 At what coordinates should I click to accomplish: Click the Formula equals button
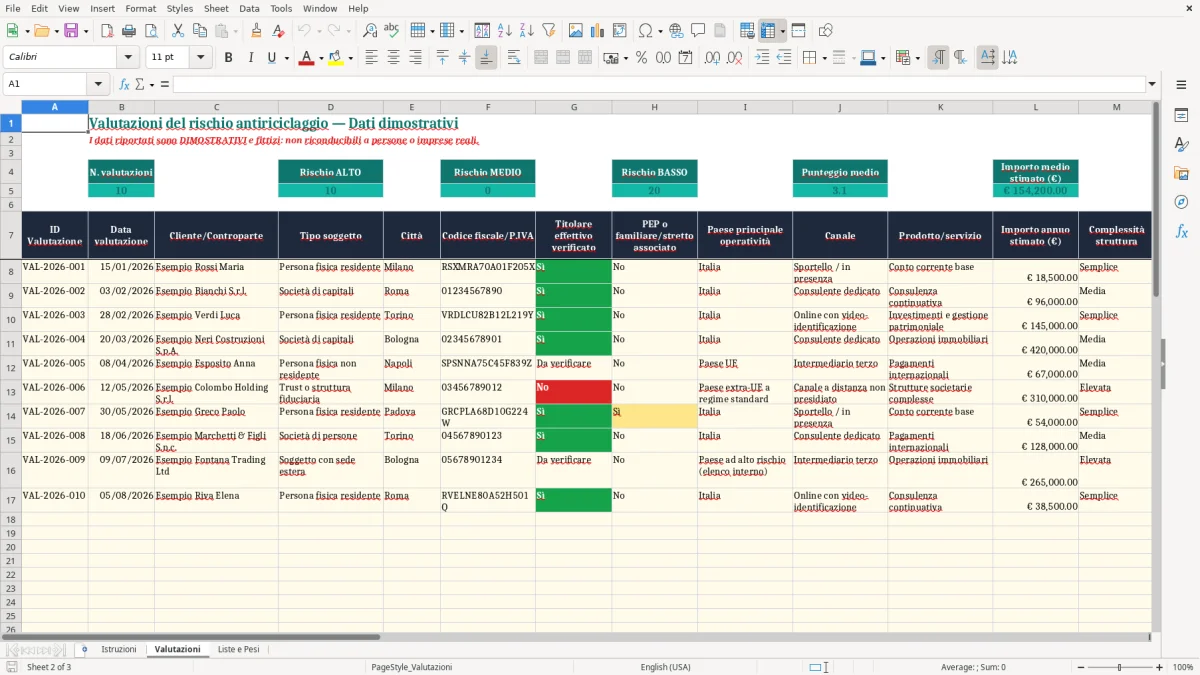tap(165, 84)
